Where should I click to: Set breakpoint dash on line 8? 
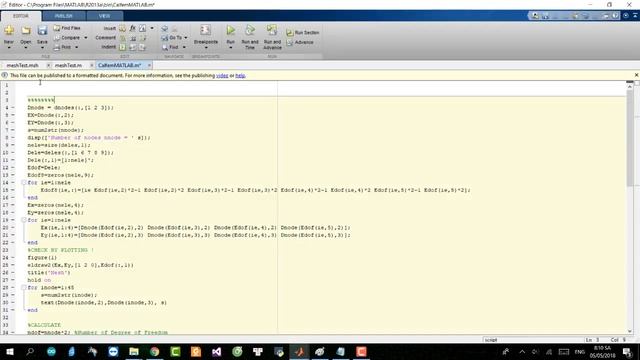13,138
